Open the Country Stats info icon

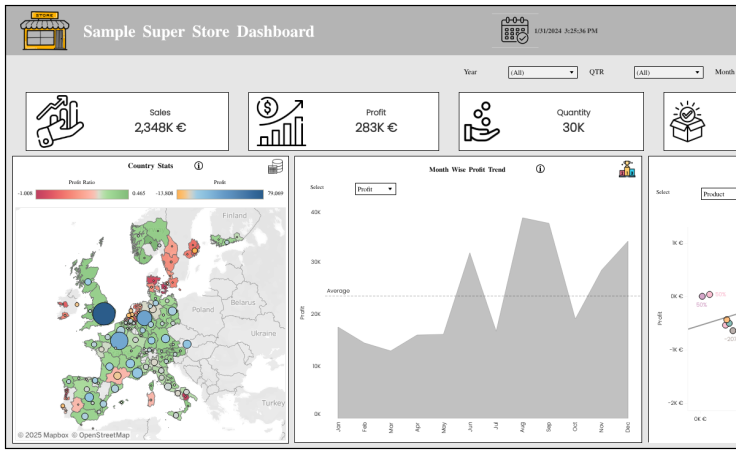(x=198, y=166)
